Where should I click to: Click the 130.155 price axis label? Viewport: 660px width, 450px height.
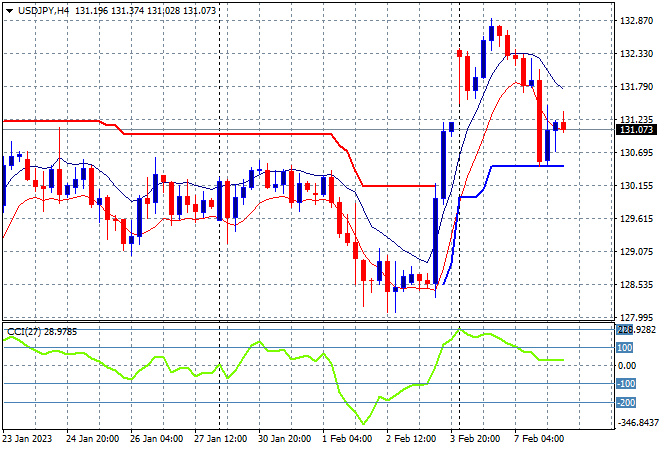click(x=636, y=186)
